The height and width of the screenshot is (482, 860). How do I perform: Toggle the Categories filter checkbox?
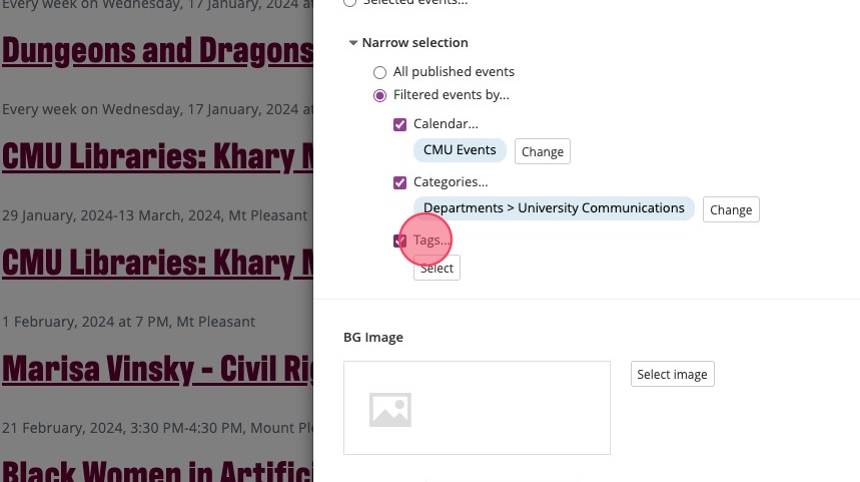click(400, 182)
